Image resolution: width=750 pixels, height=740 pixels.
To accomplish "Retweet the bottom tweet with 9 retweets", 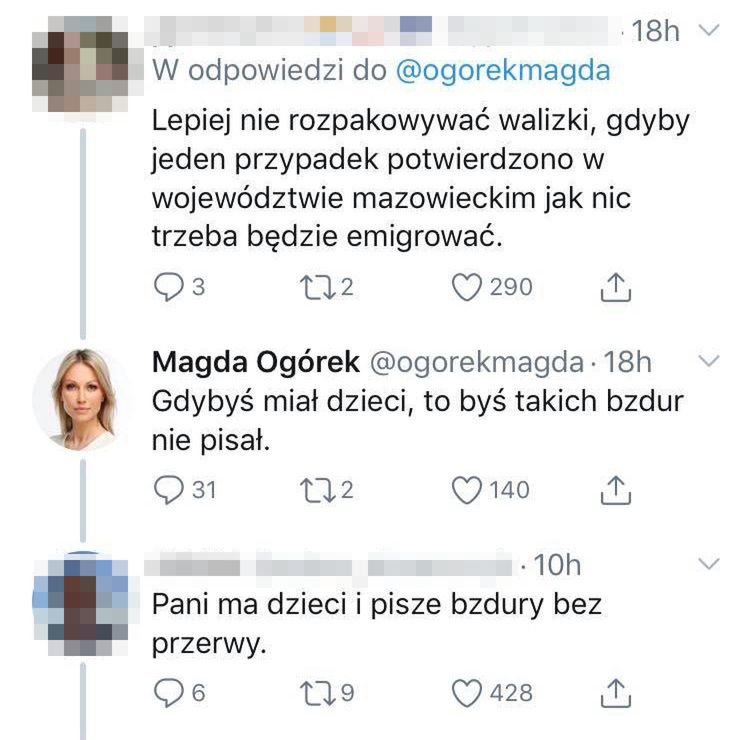I will (x=314, y=693).
